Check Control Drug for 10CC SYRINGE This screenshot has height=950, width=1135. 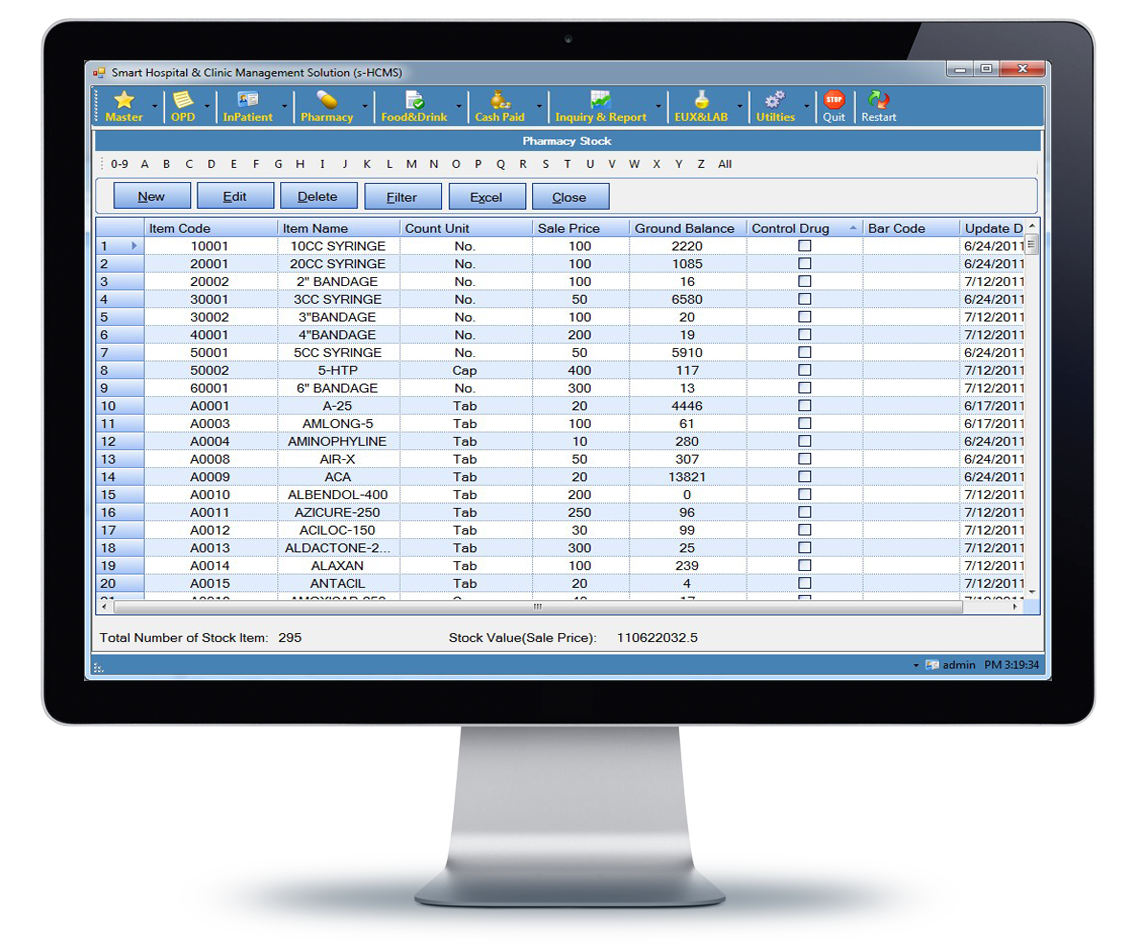click(x=804, y=246)
